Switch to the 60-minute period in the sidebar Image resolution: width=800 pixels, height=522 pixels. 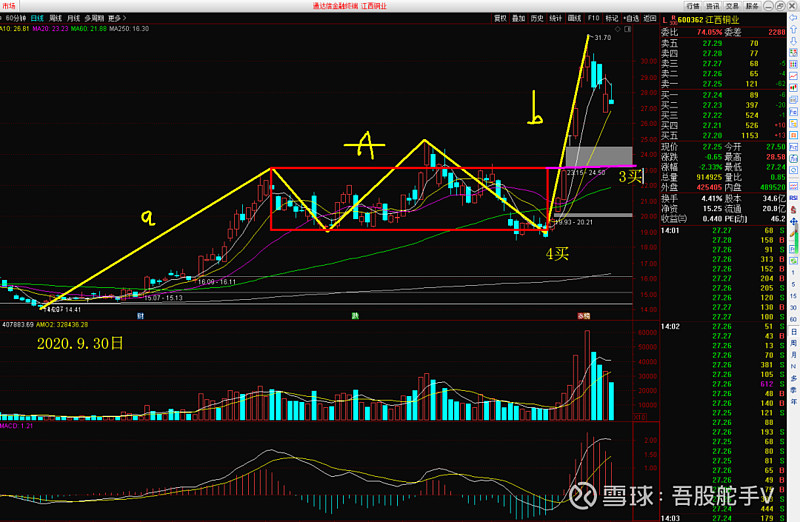tap(793, 319)
